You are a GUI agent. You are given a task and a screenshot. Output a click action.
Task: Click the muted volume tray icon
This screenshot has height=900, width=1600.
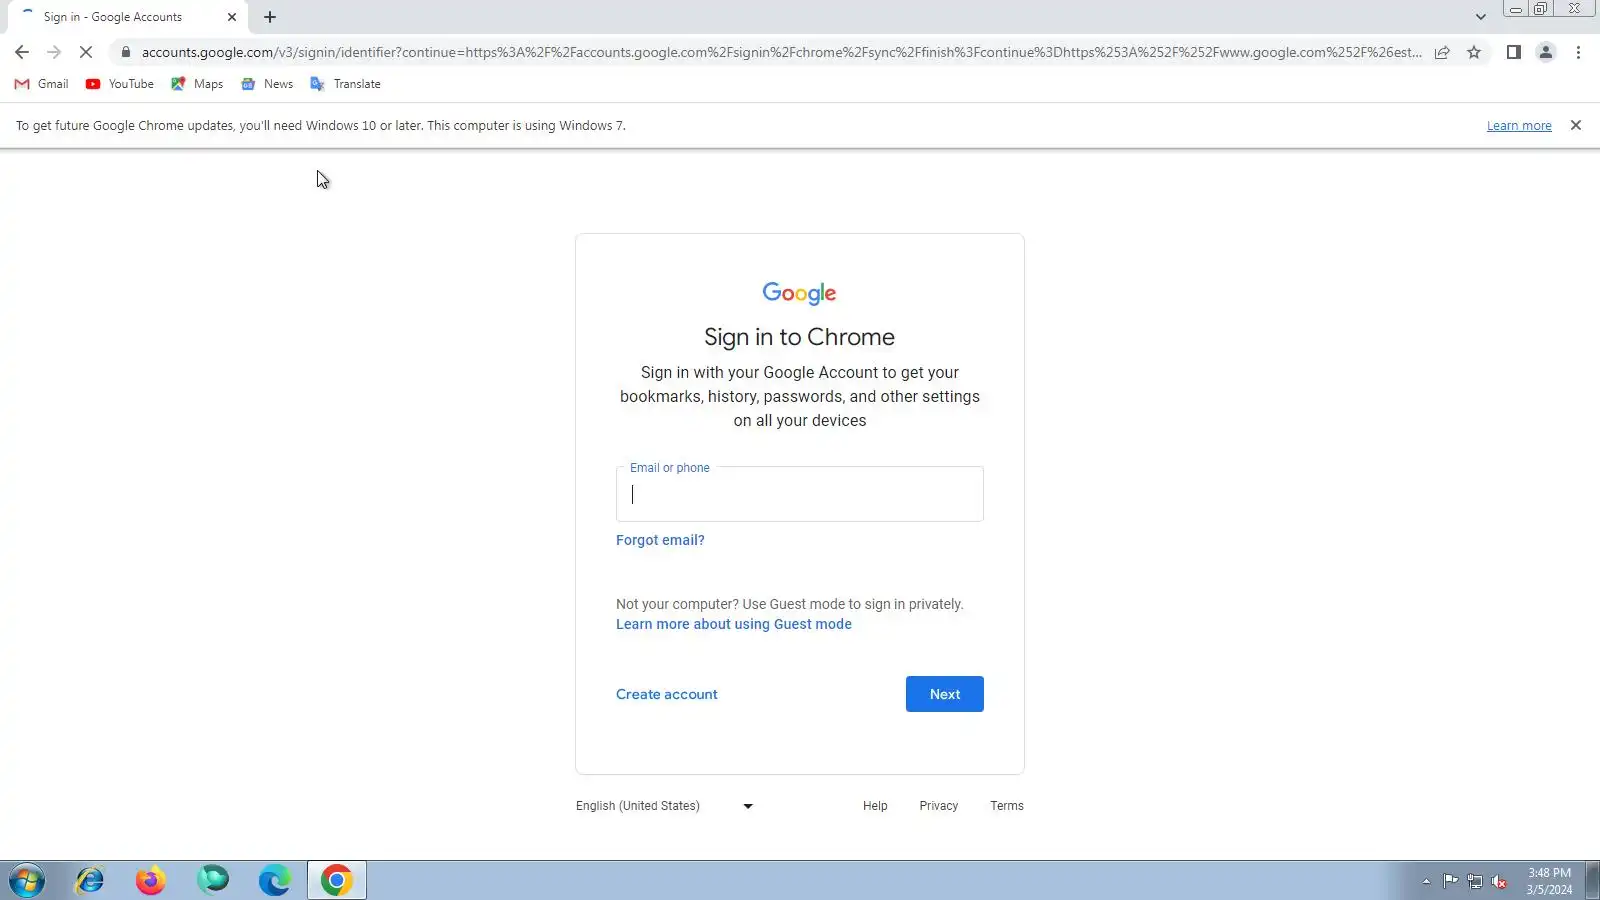pyautogui.click(x=1499, y=881)
